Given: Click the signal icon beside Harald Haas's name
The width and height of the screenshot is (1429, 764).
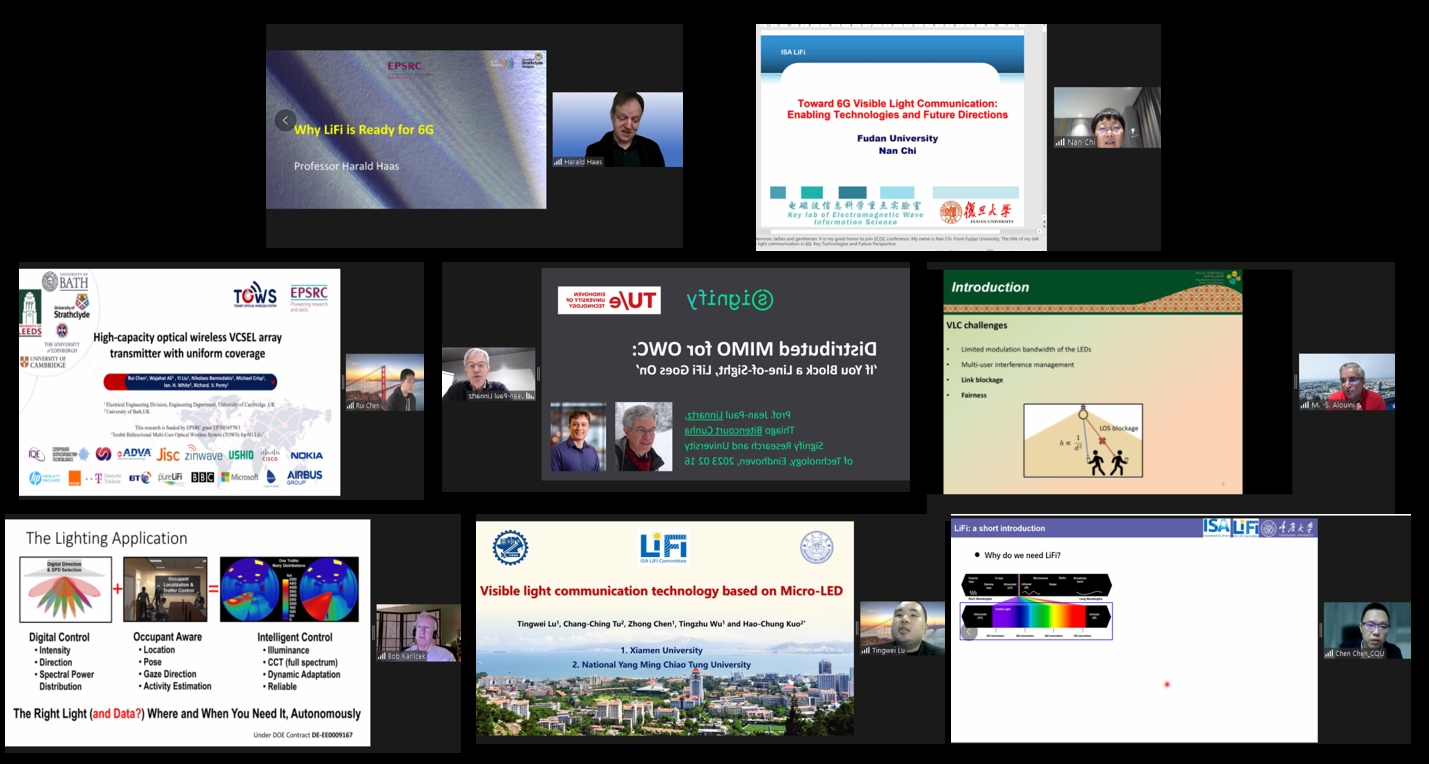Looking at the screenshot, I should [558, 162].
